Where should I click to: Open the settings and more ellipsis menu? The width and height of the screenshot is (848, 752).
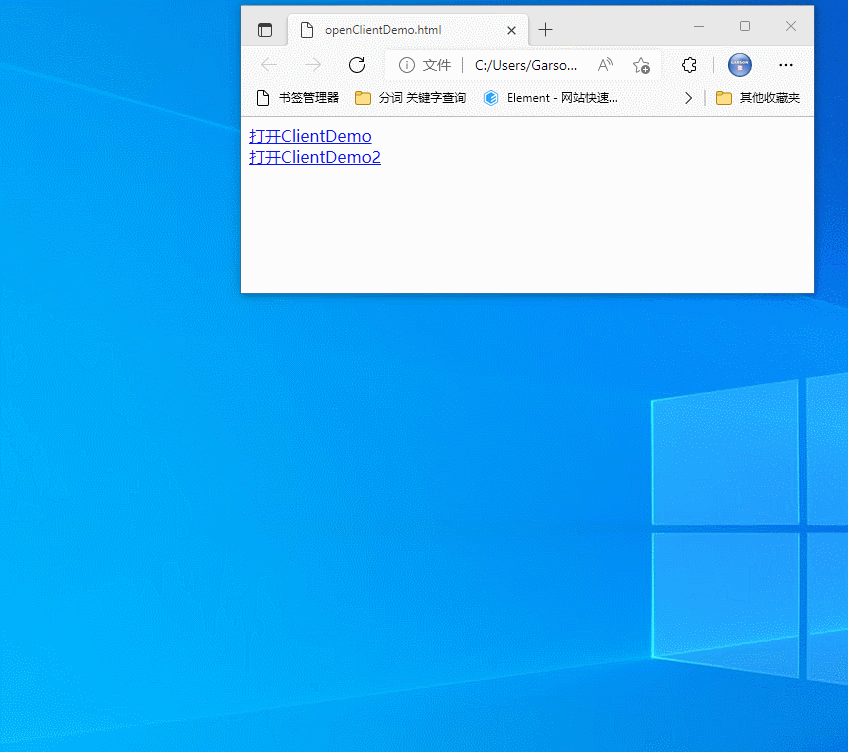[x=786, y=65]
